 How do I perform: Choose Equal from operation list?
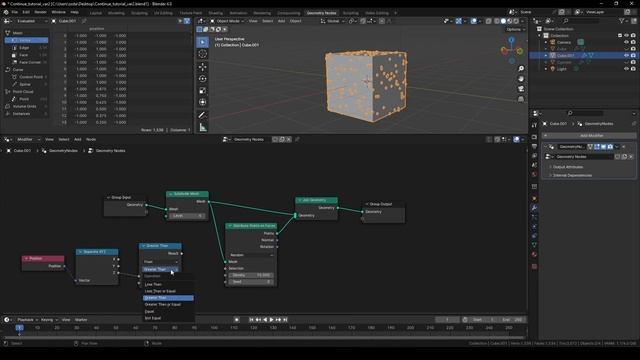coord(168,311)
